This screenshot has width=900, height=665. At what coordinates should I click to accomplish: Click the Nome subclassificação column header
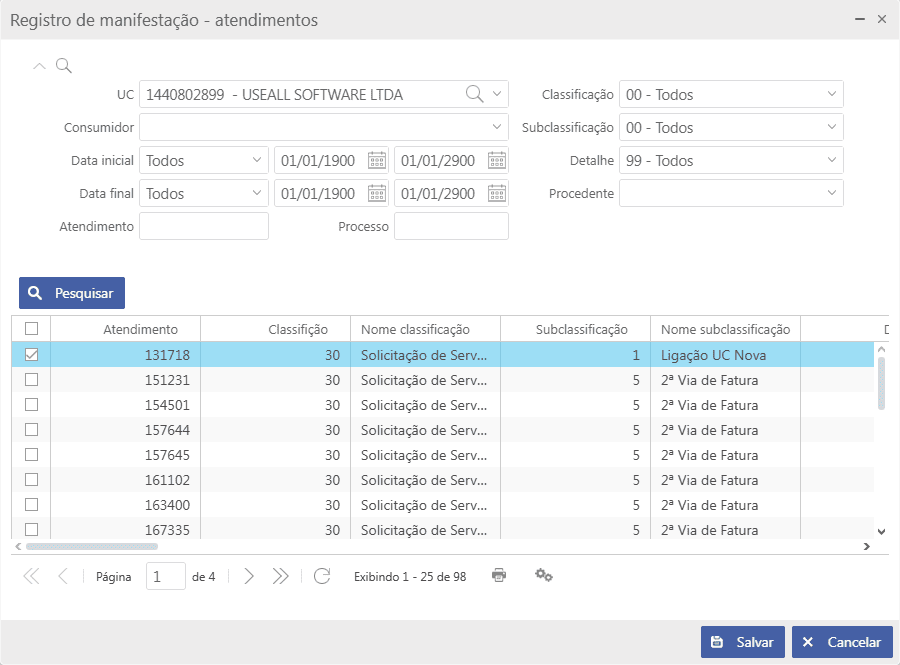725,329
